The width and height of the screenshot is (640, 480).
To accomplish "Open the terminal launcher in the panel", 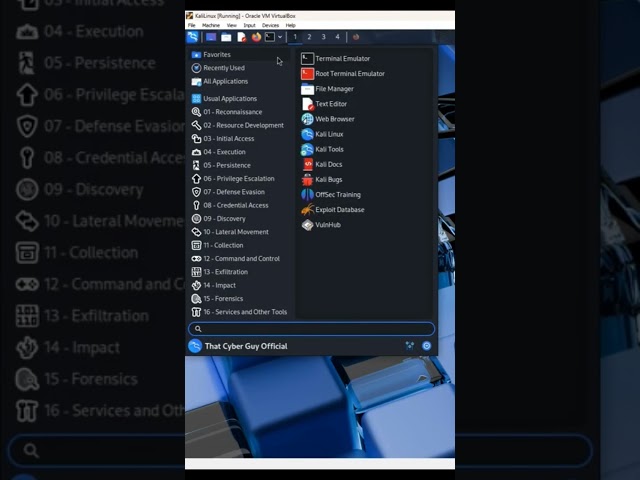I will 270,37.
